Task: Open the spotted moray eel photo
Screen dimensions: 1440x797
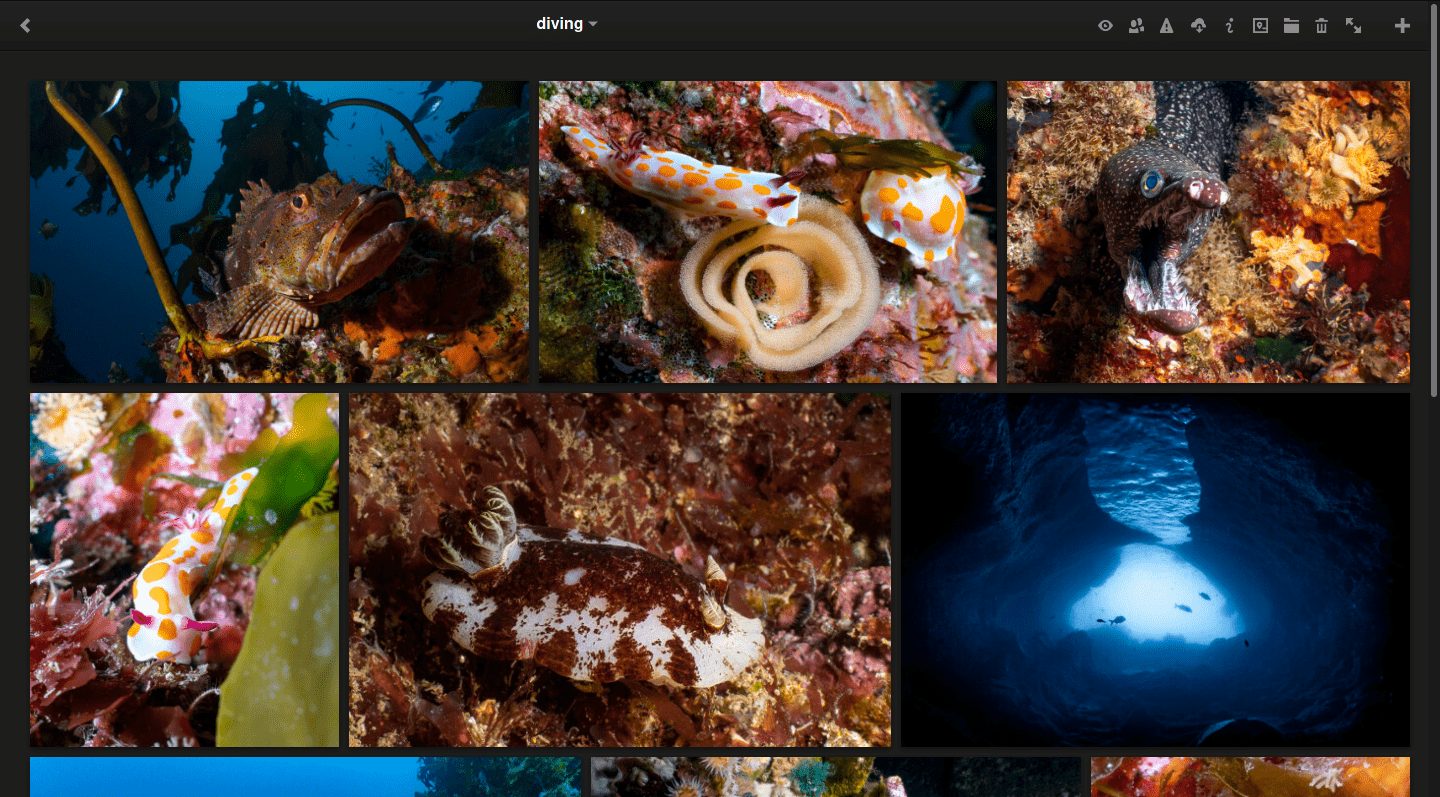Action: (x=1208, y=232)
